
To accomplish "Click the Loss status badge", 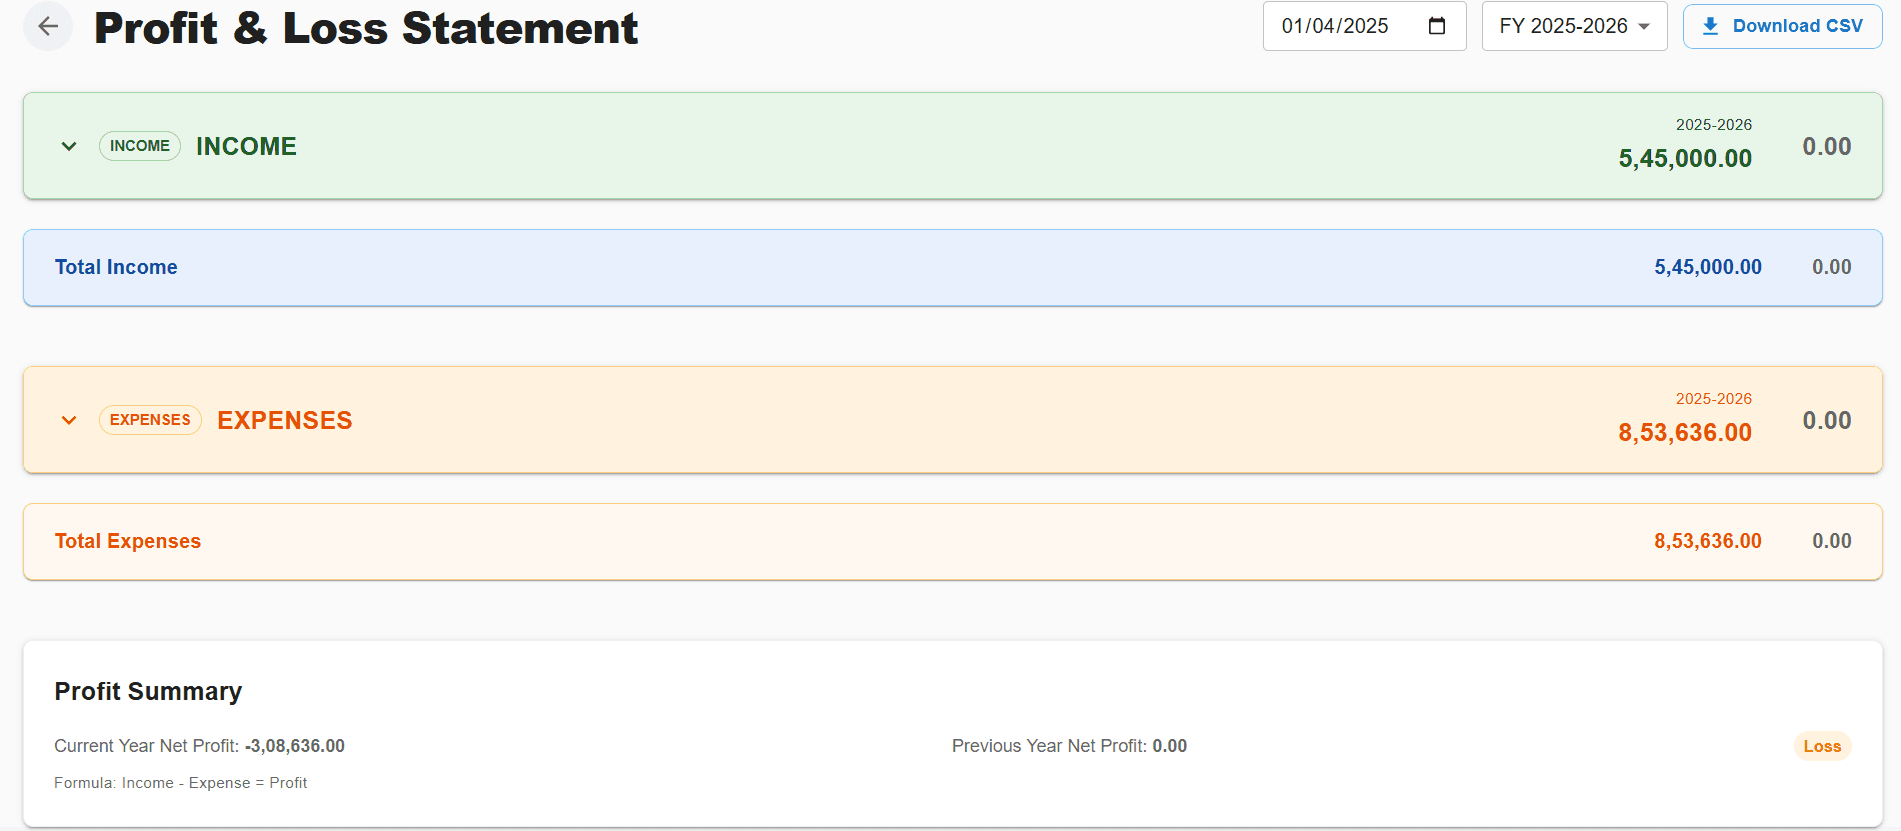I will coord(1822,746).
